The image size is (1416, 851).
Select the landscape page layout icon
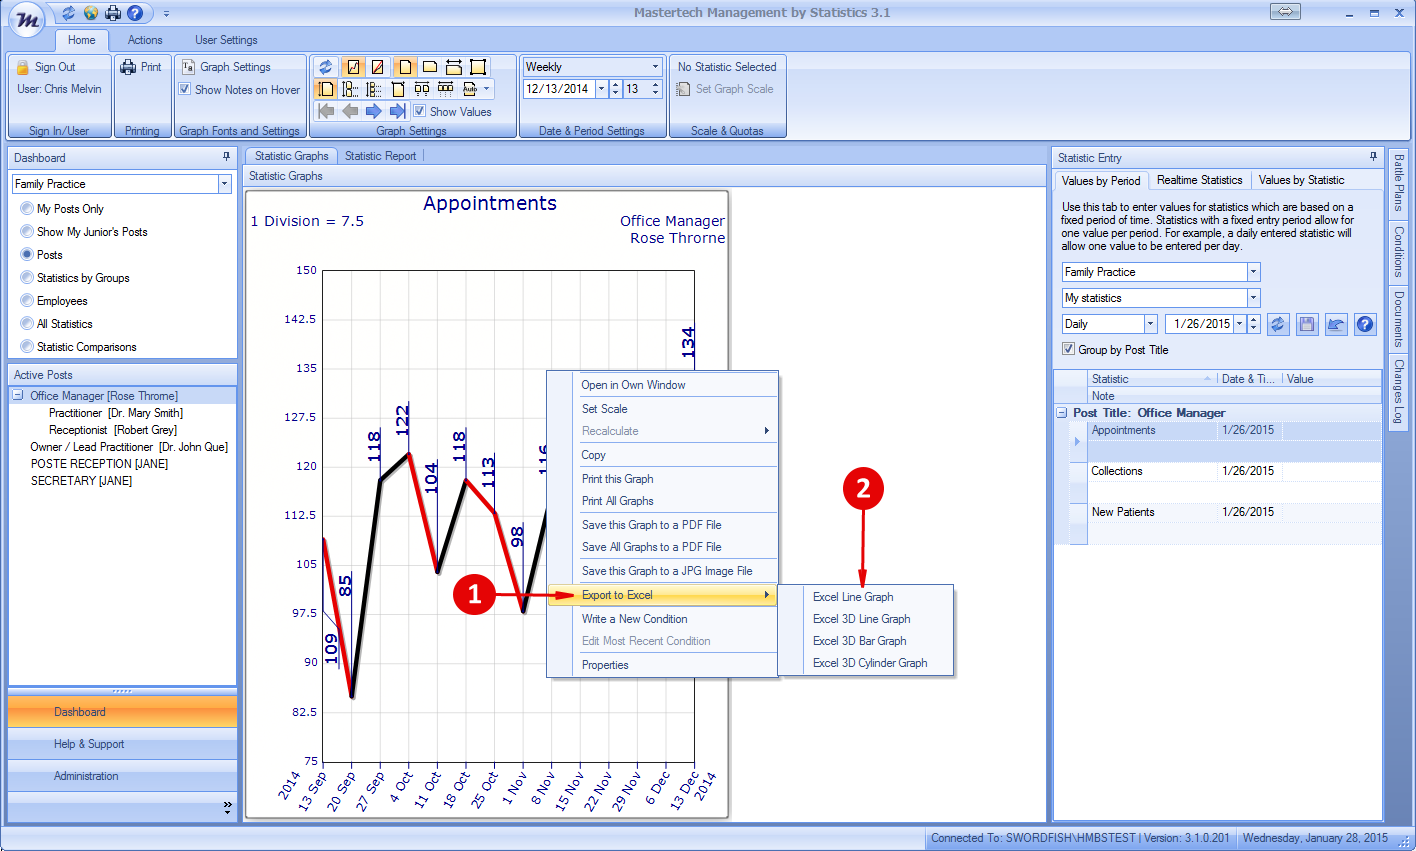tap(430, 67)
